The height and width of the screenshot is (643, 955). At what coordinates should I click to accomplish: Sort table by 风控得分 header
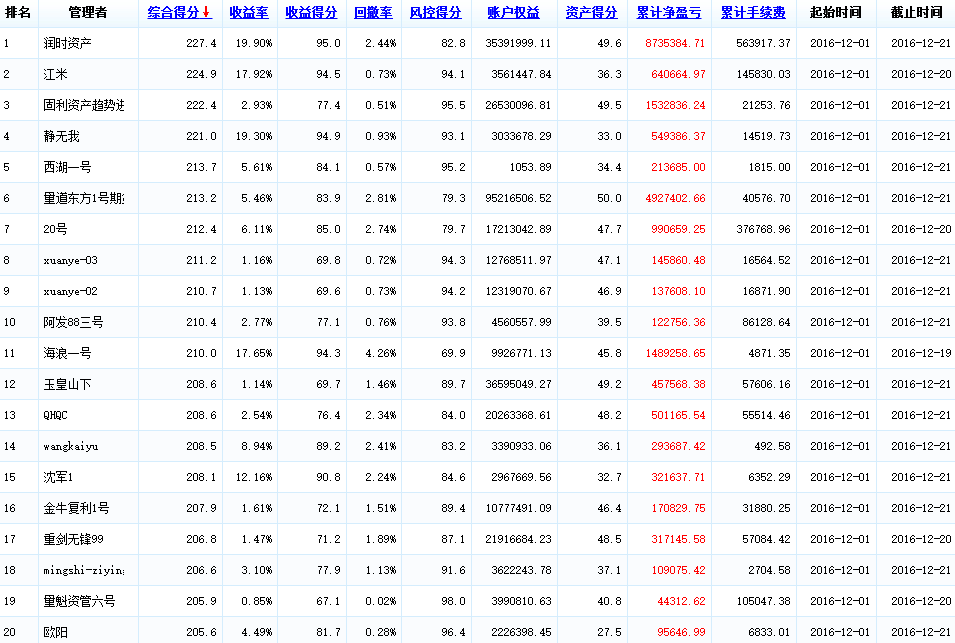tap(435, 12)
